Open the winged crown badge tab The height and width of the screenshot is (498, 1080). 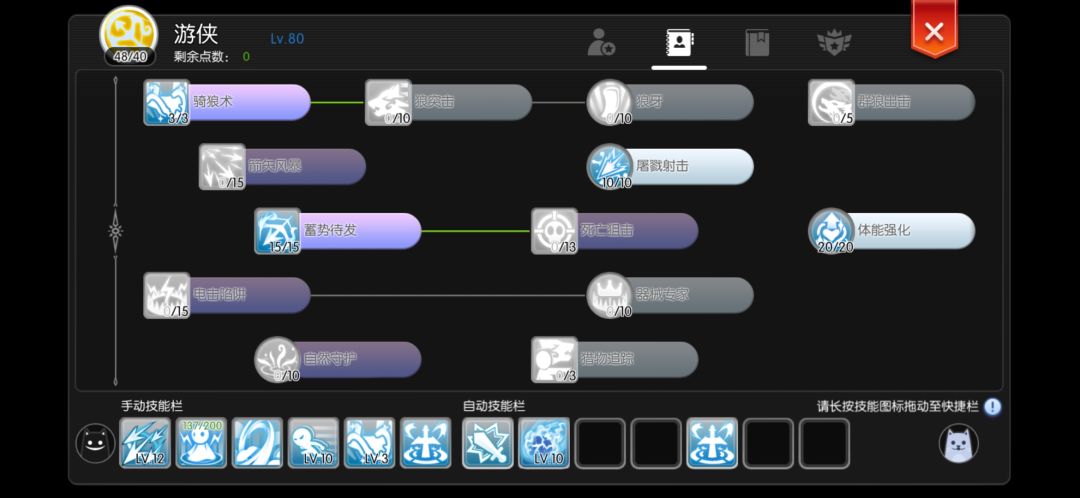click(834, 42)
